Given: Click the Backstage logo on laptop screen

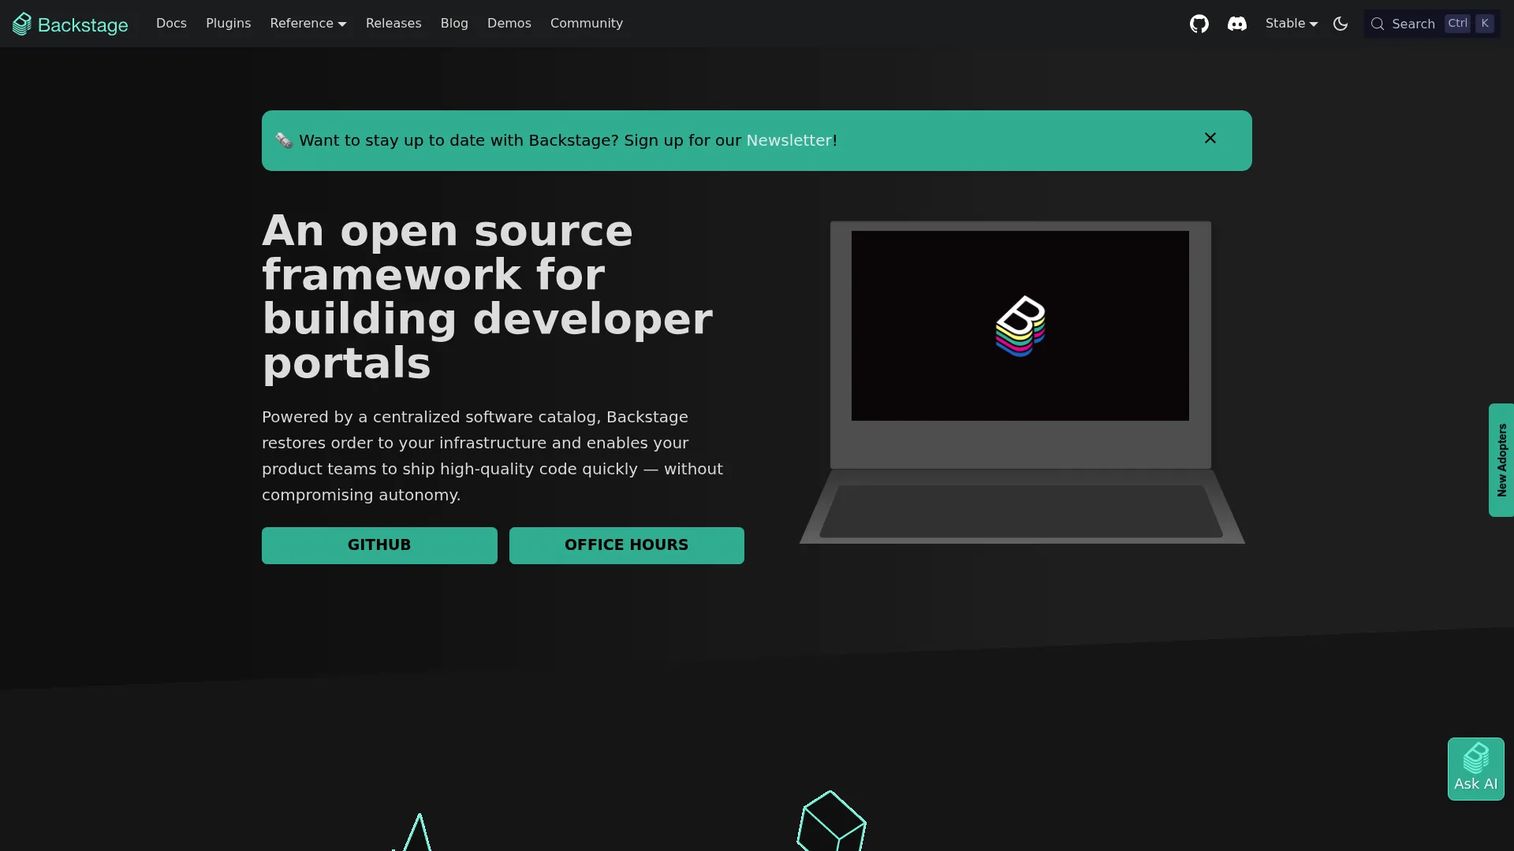Looking at the screenshot, I should click(x=1020, y=326).
